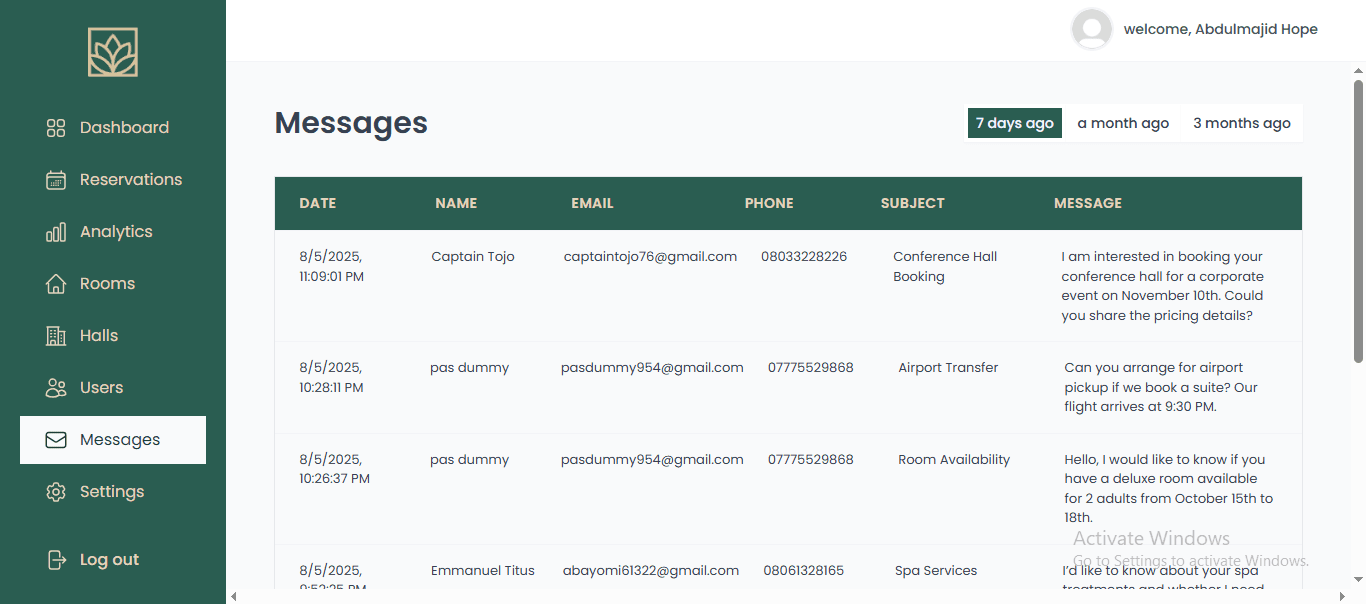Click captaintojo76@gmail.com email address

[650, 256]
